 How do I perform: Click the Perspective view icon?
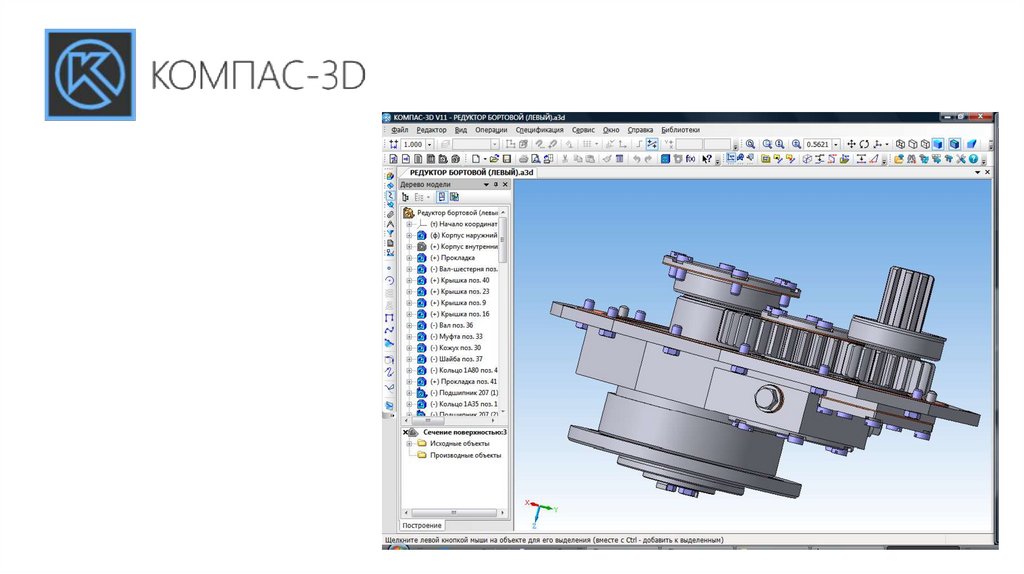click(x=973, y=145)
